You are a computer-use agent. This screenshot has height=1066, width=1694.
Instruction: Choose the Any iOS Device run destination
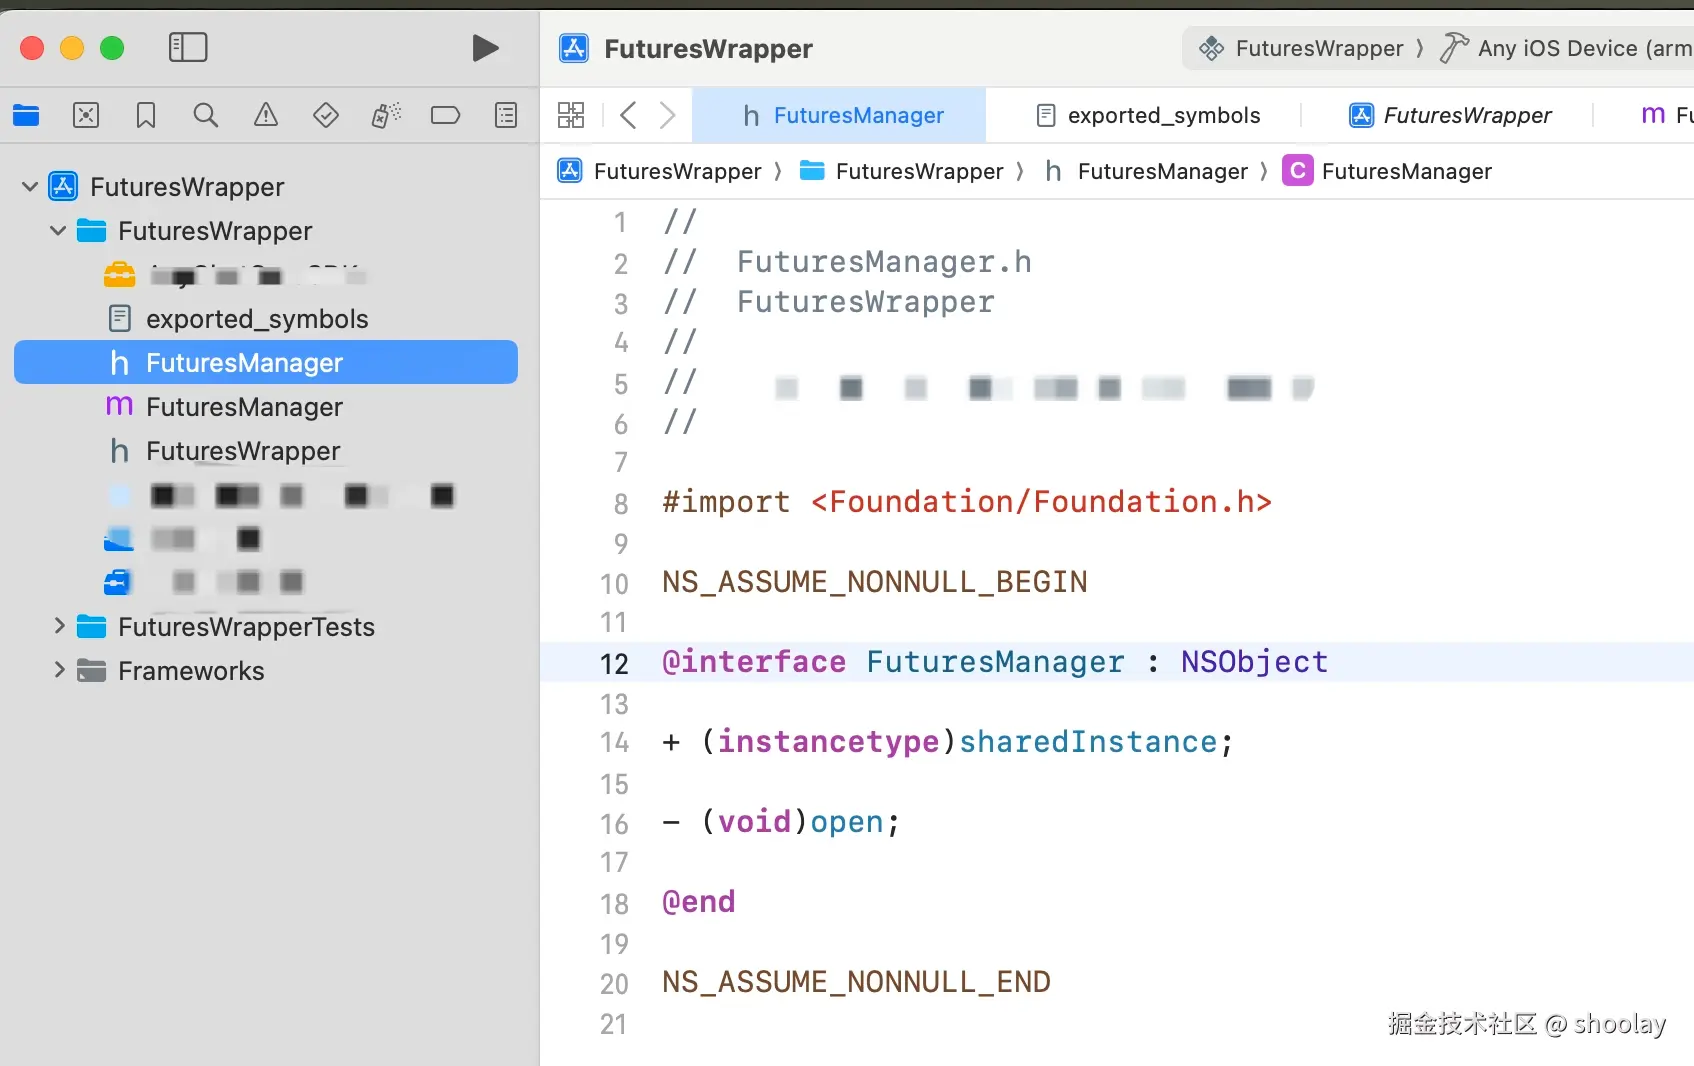pyautogui.click(x=1584, y=48)
